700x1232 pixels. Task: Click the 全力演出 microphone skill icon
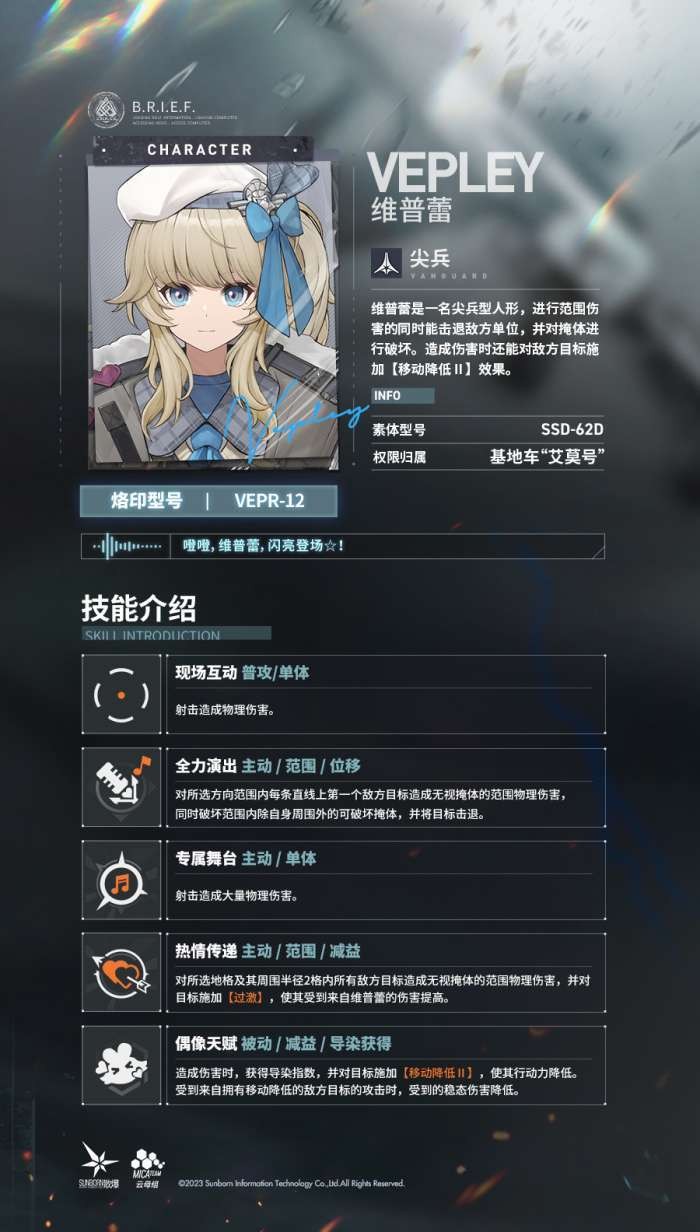pyautogui.click(x=121, y=787)
